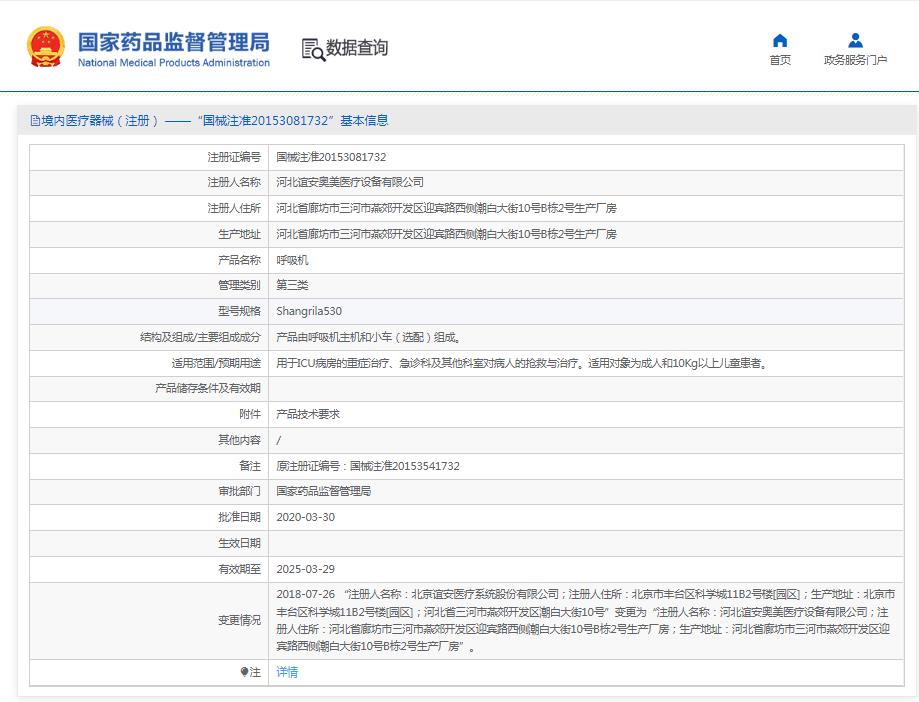Click the 数据查询 heading text
Screen dimensions: 919x702
[357, 48]
